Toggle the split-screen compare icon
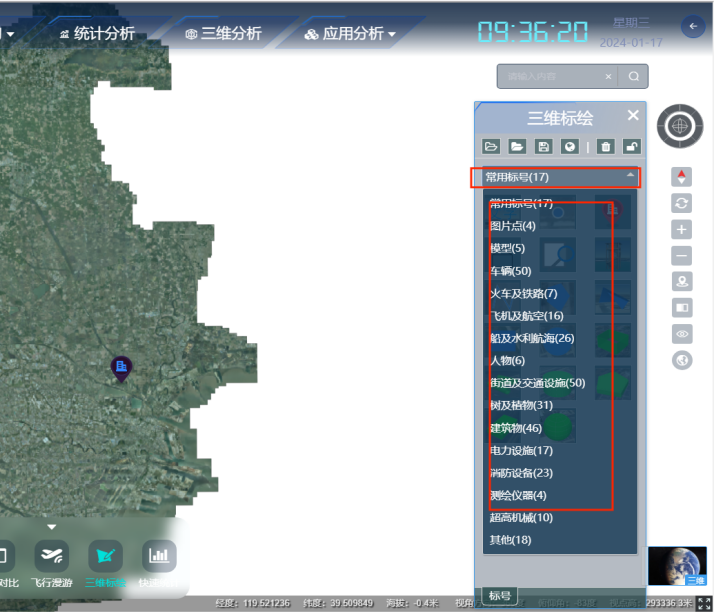 682,307
